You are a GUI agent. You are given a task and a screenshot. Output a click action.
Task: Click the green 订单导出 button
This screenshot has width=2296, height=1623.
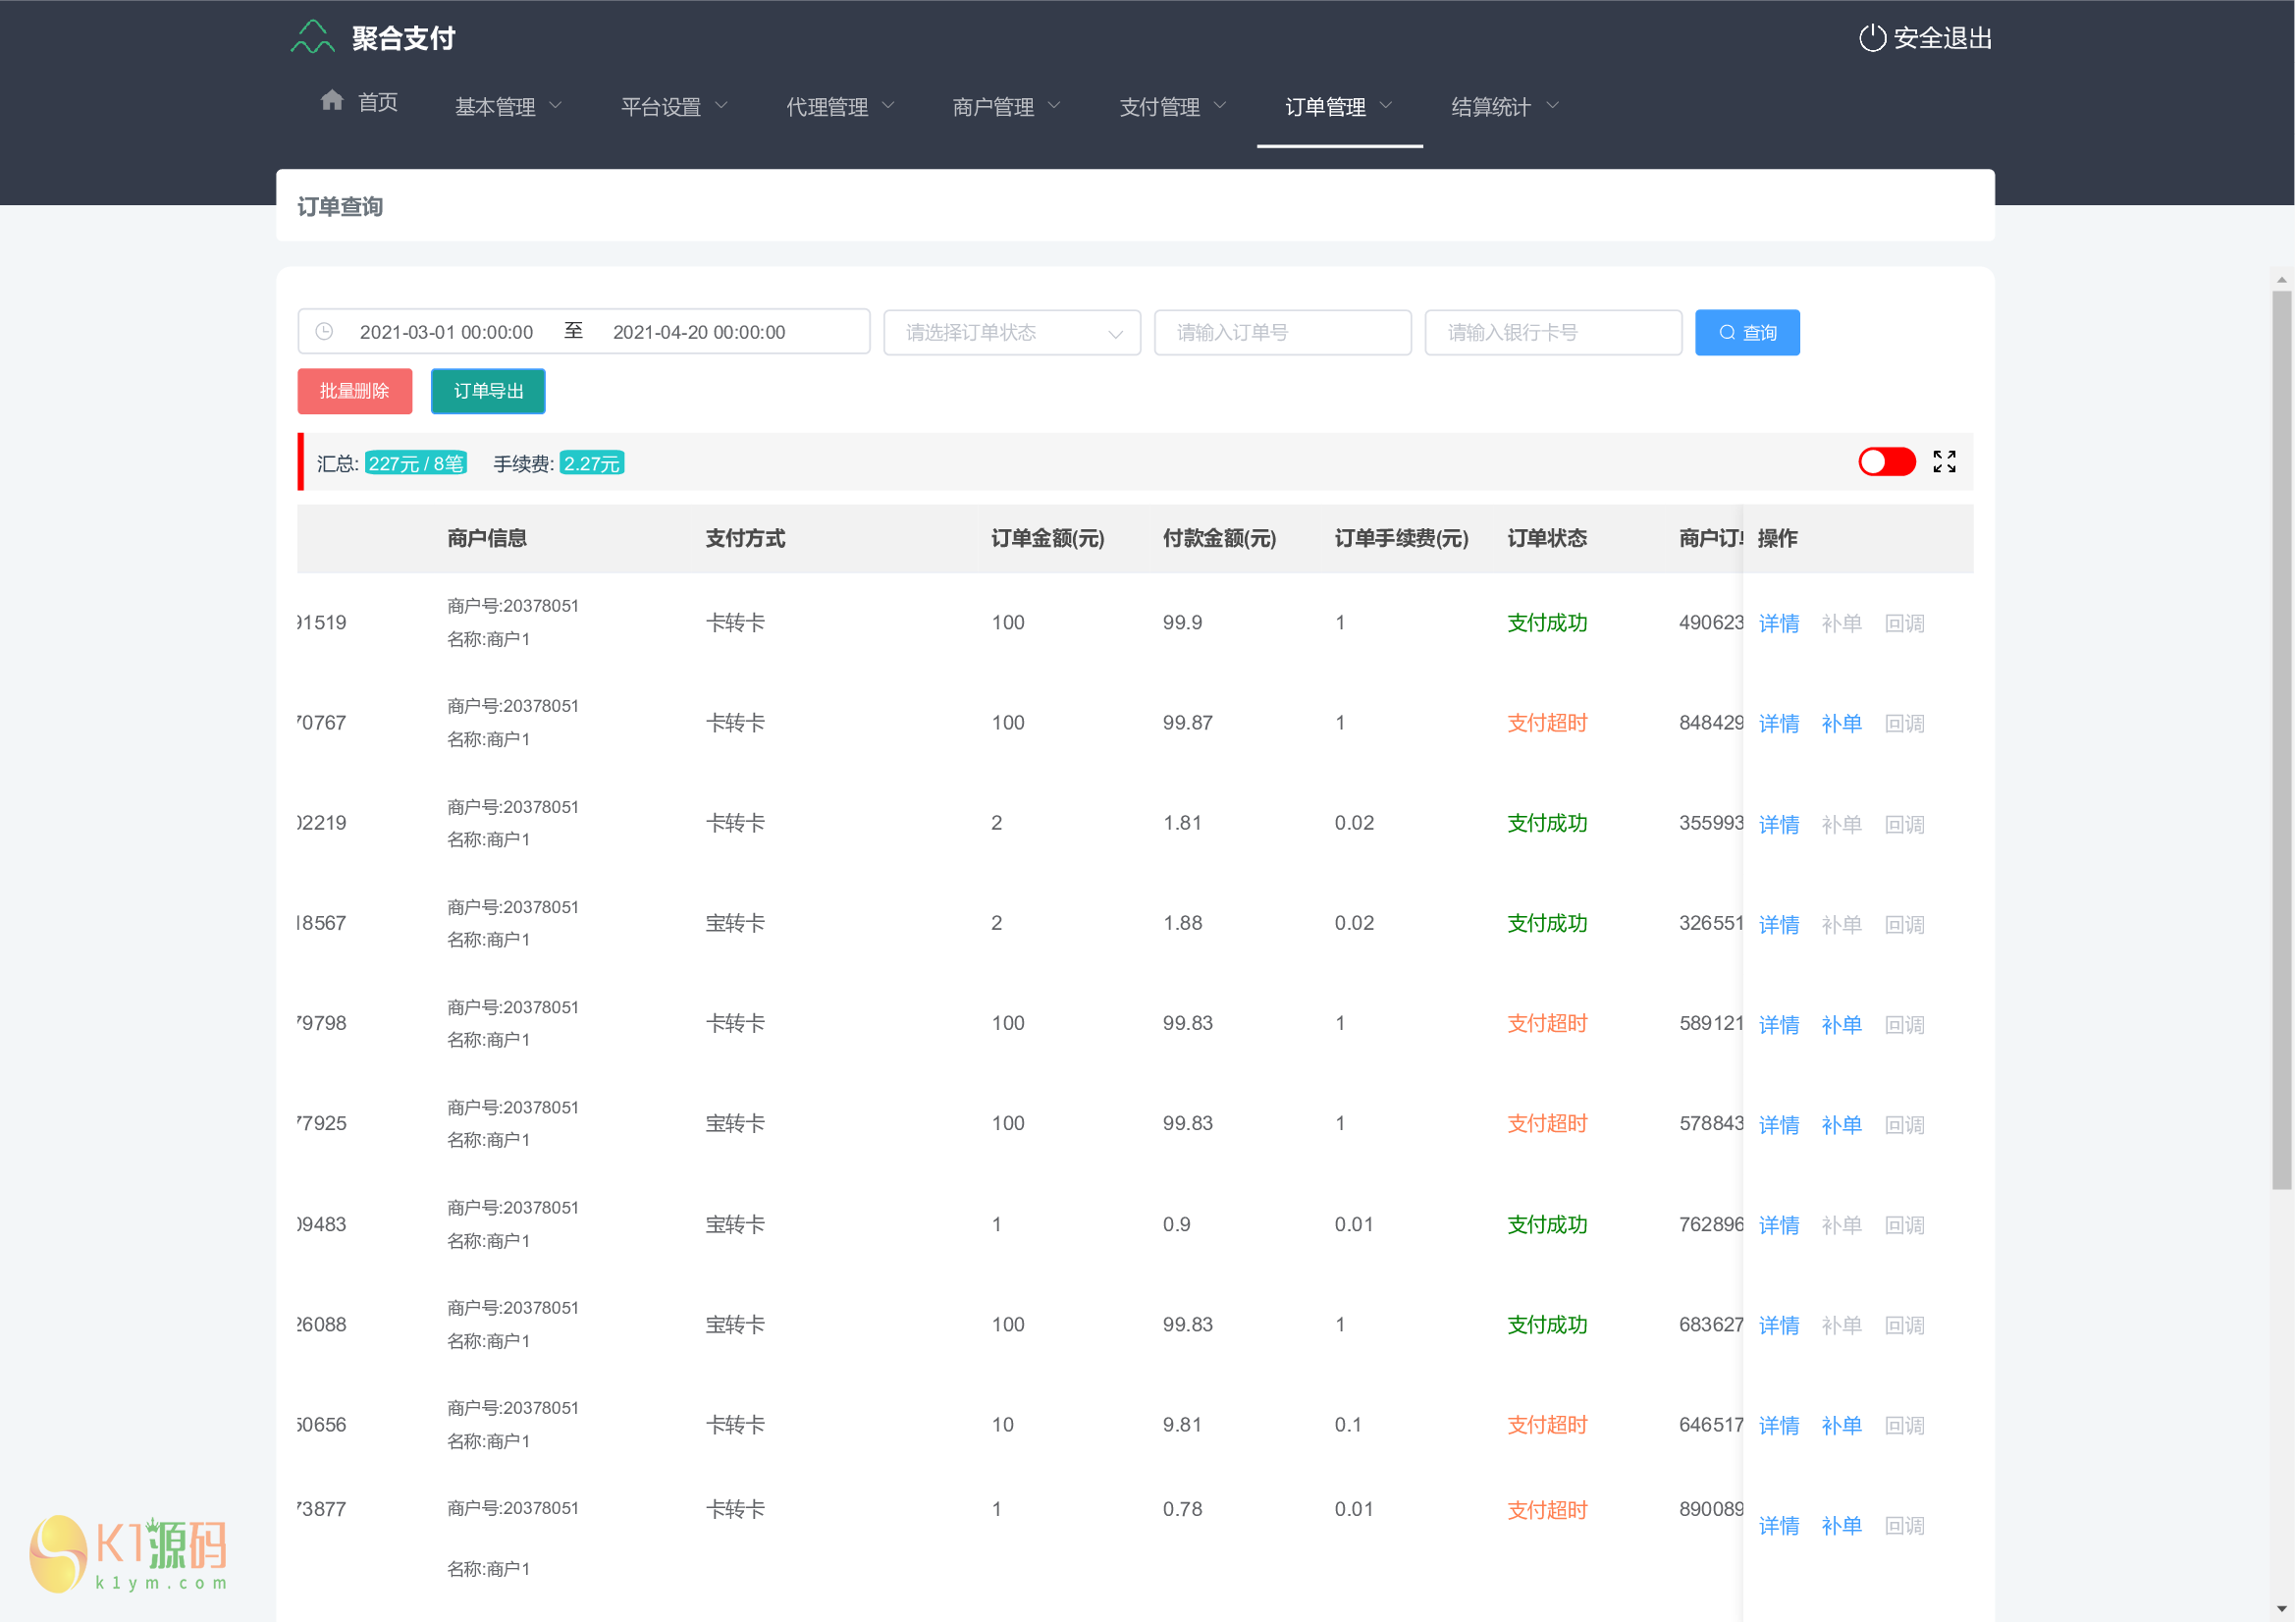pyautogui.click(x=488, y=391)
